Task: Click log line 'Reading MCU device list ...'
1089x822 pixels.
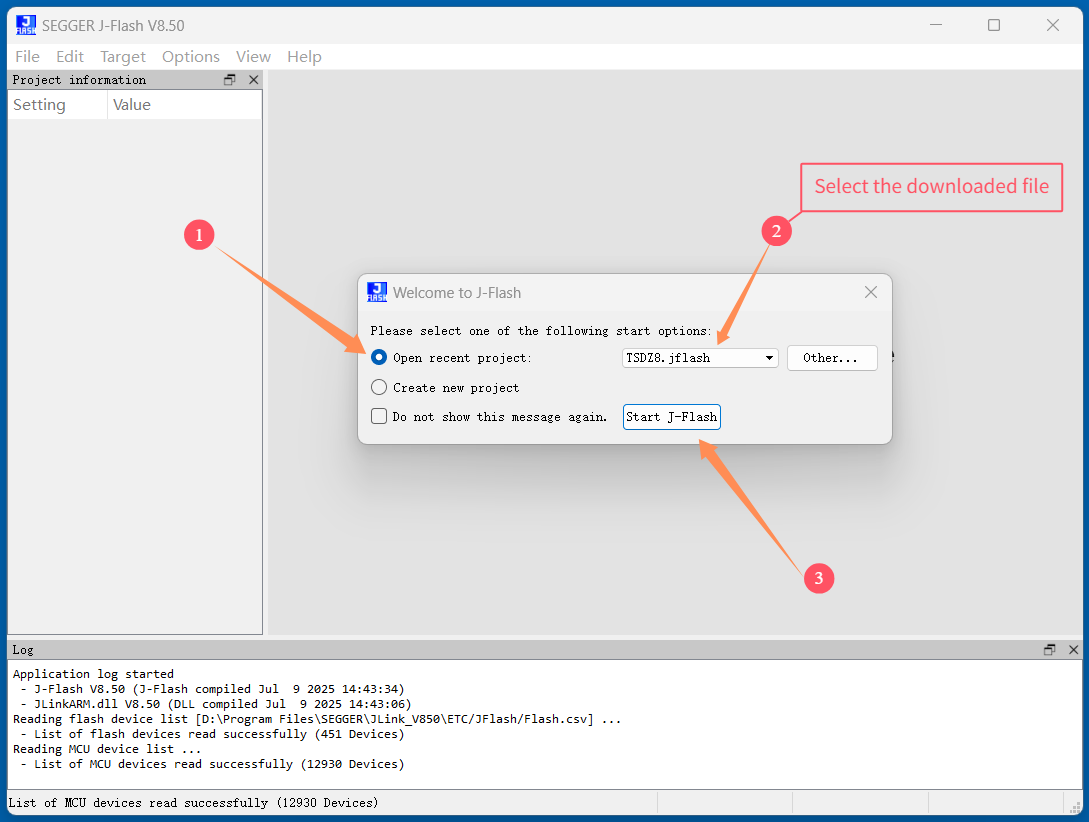Action: coord(107,749)
